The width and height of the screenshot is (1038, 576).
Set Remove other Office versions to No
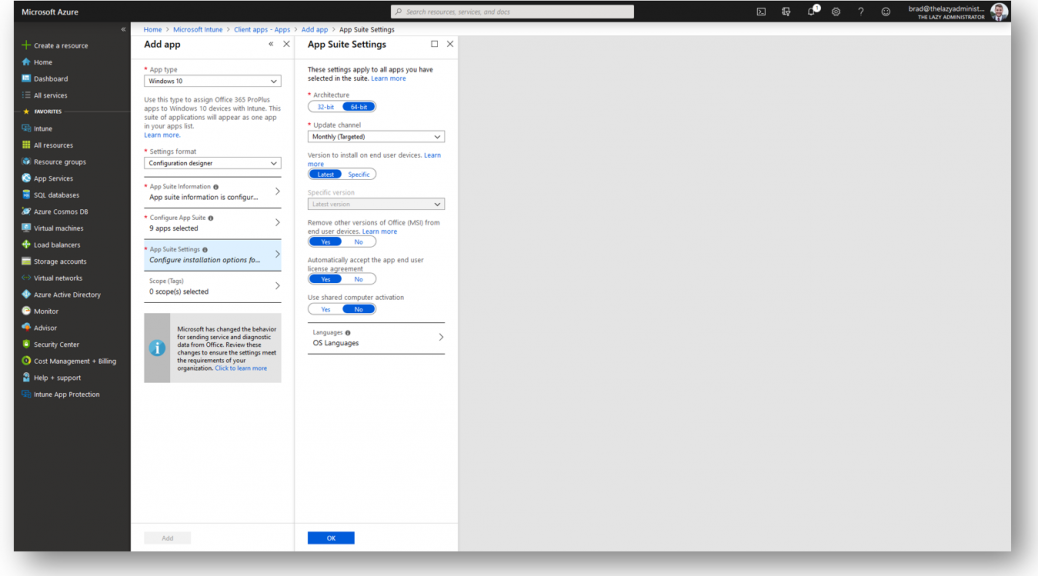[359, 242]
